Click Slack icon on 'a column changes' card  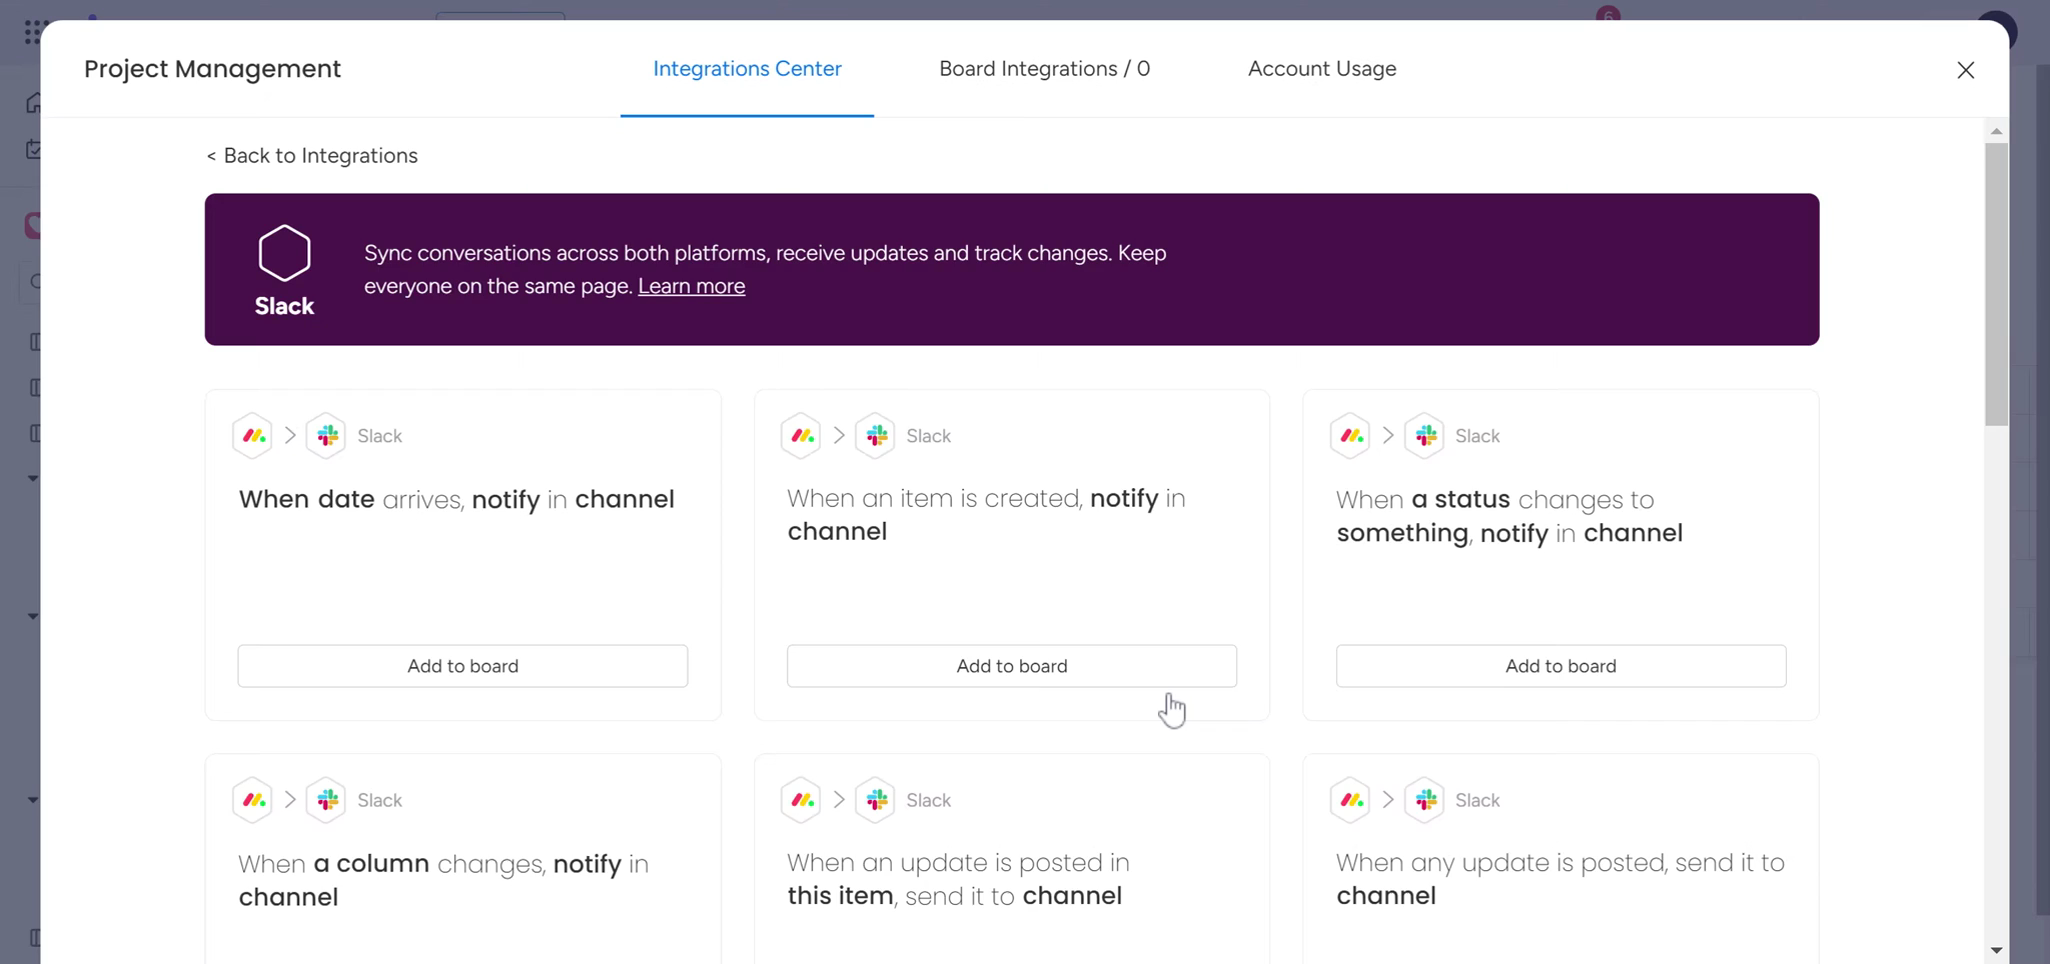[x=326, y=800]
